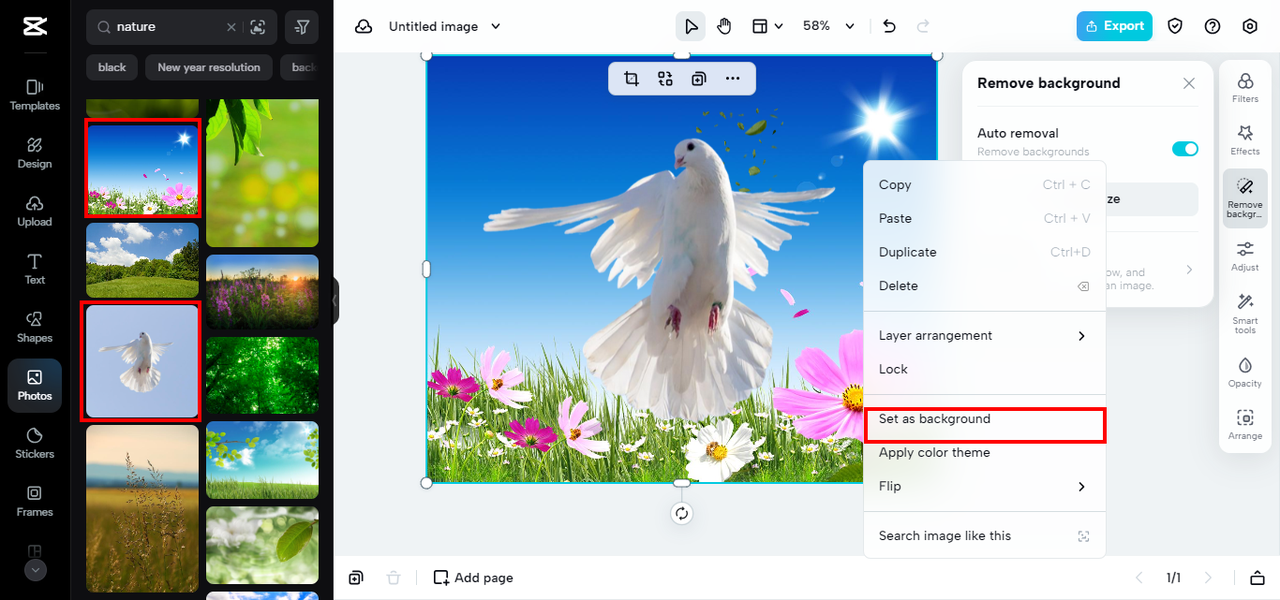This screenshot has height=600, width=1280.
Task: Click the shield privacy icon
Action: pyautogui.click(x=1175, y=27)
